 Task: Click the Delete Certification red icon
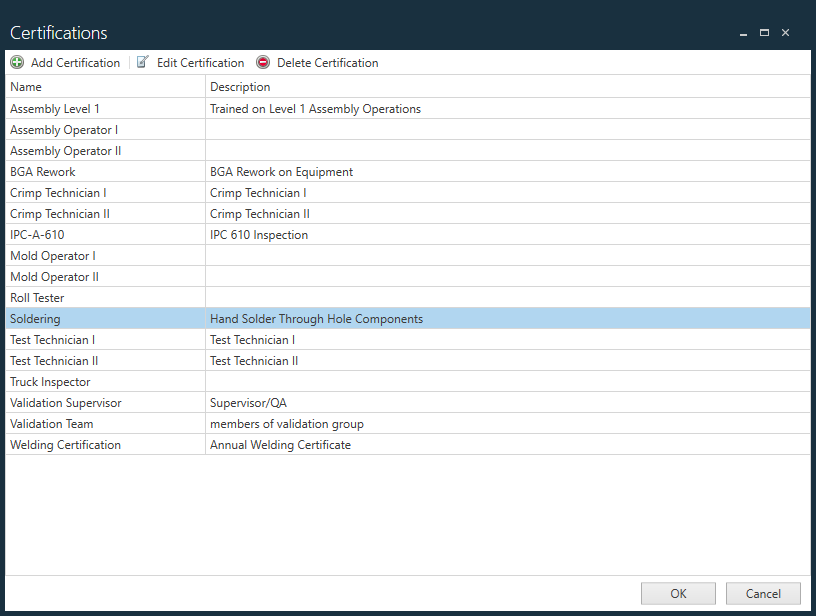(262, 62)
